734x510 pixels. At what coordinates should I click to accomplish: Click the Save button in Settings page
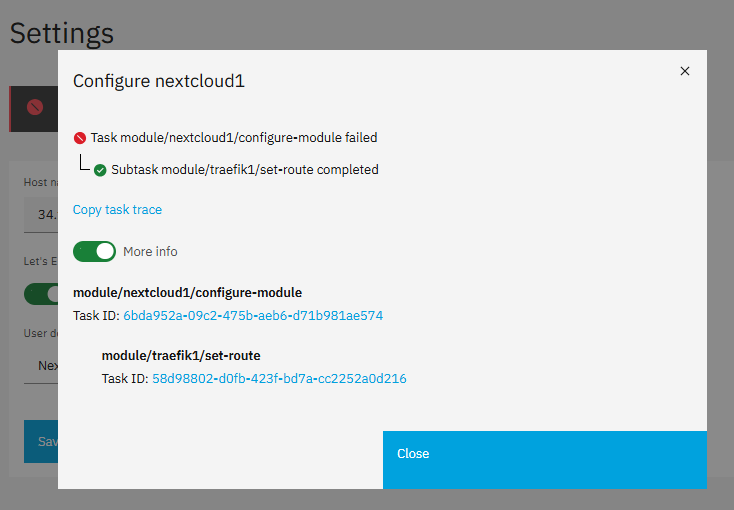click(x=41, y=441)
